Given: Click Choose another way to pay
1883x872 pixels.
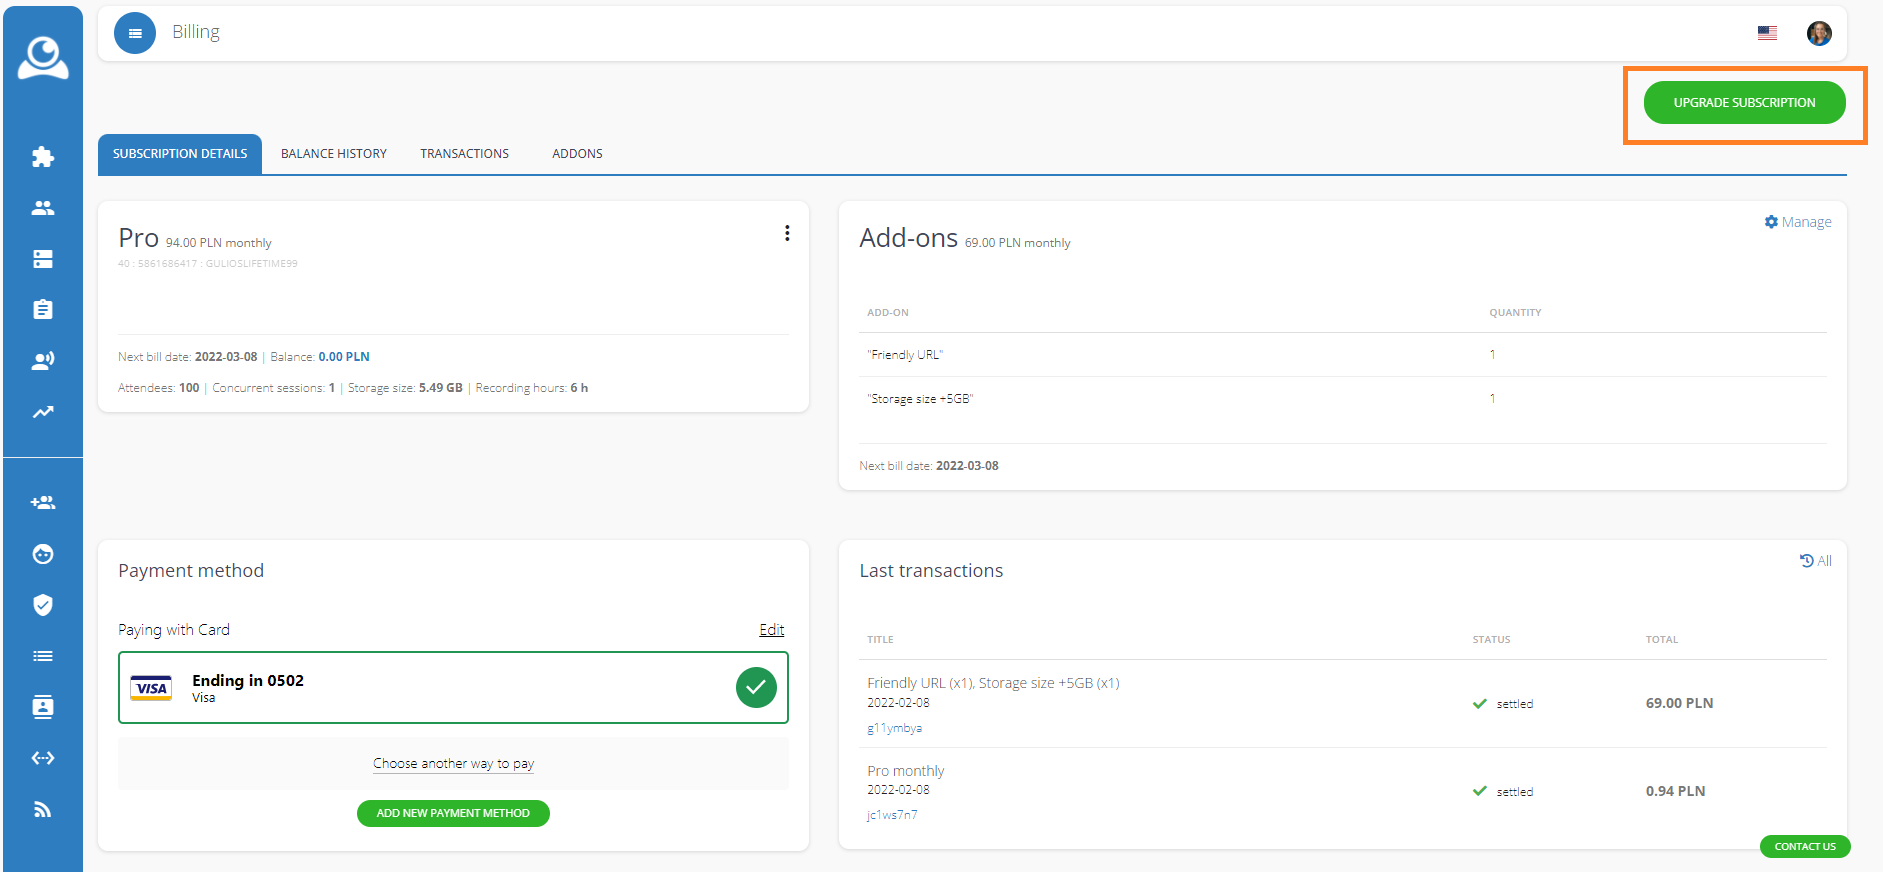Looking at the screenshot, I should point(453,764).
